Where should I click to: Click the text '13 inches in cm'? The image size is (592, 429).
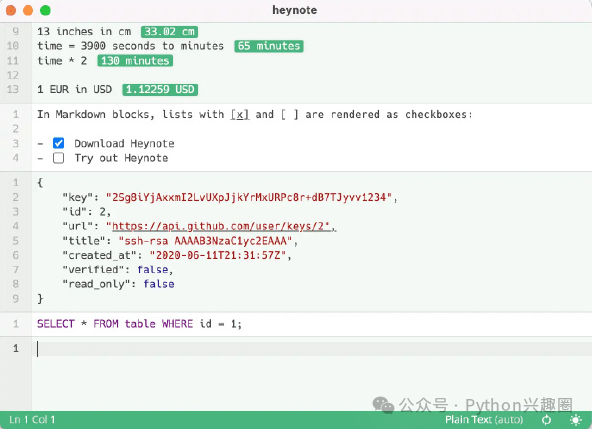pos(84,32)
